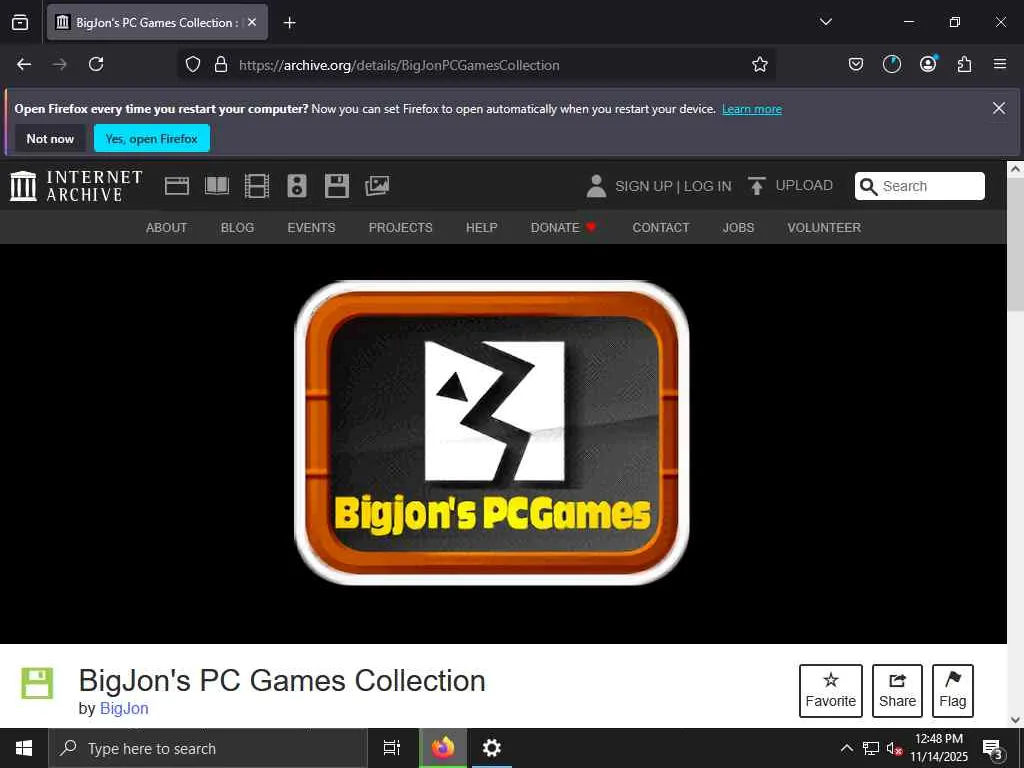The height and width of the screenshot is (768, 1024).
Task: Click the green software item icon by the title
Action: (x=37, y=683)
